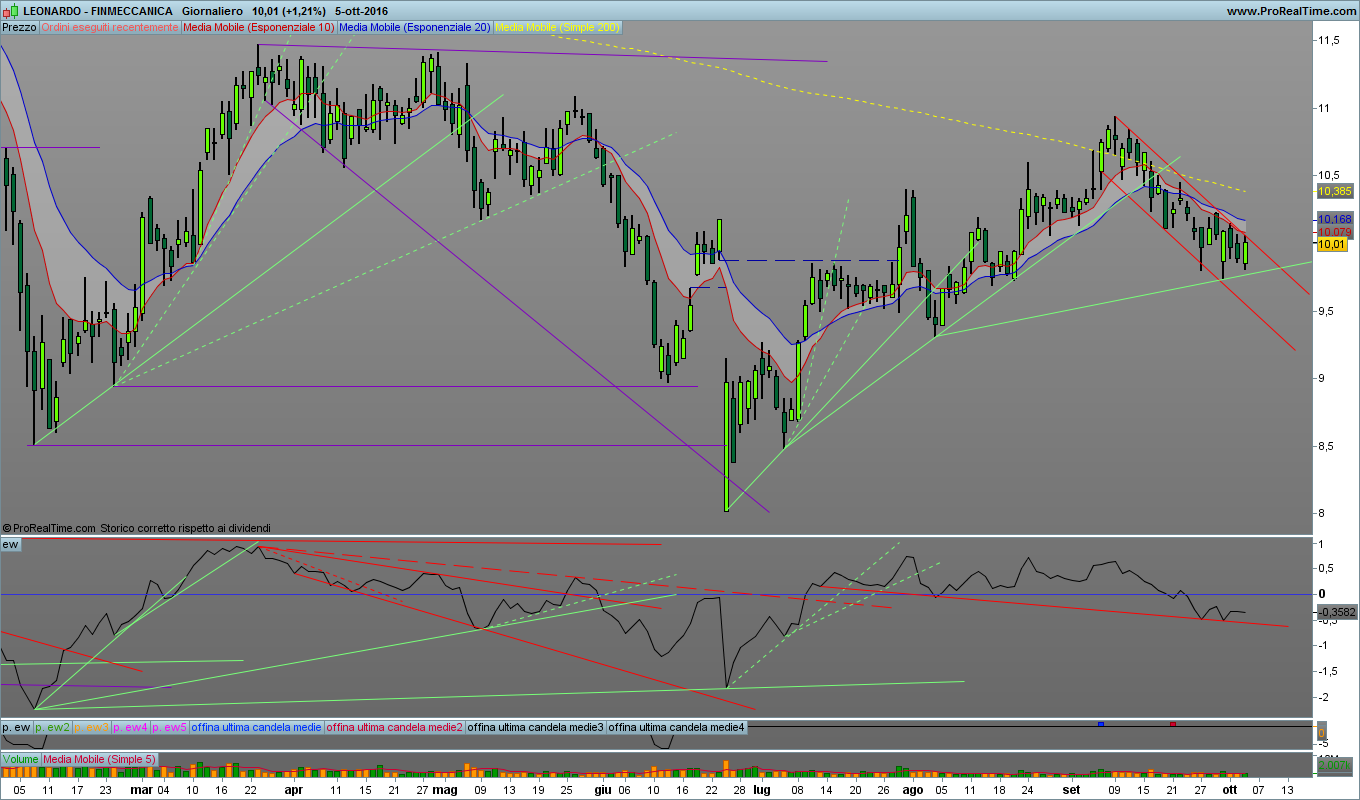This screenshot has height=800, width=1360.
Task: Click the ago month axis label
Action: [x=912, y=789]
